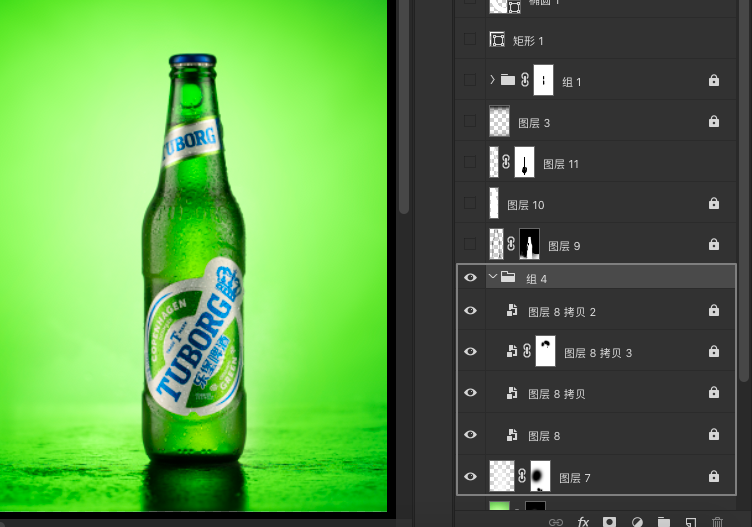Click lock icon on 图层 7
The image size is (752, 527).
(714, 476)
